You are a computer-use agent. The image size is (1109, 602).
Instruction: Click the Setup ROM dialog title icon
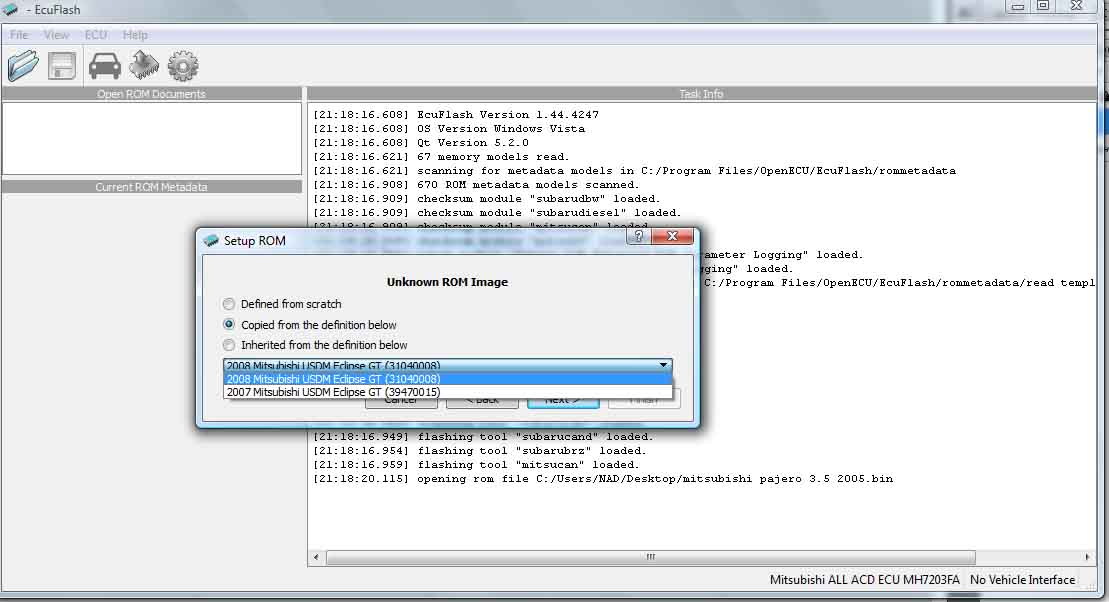coord(211,241)
